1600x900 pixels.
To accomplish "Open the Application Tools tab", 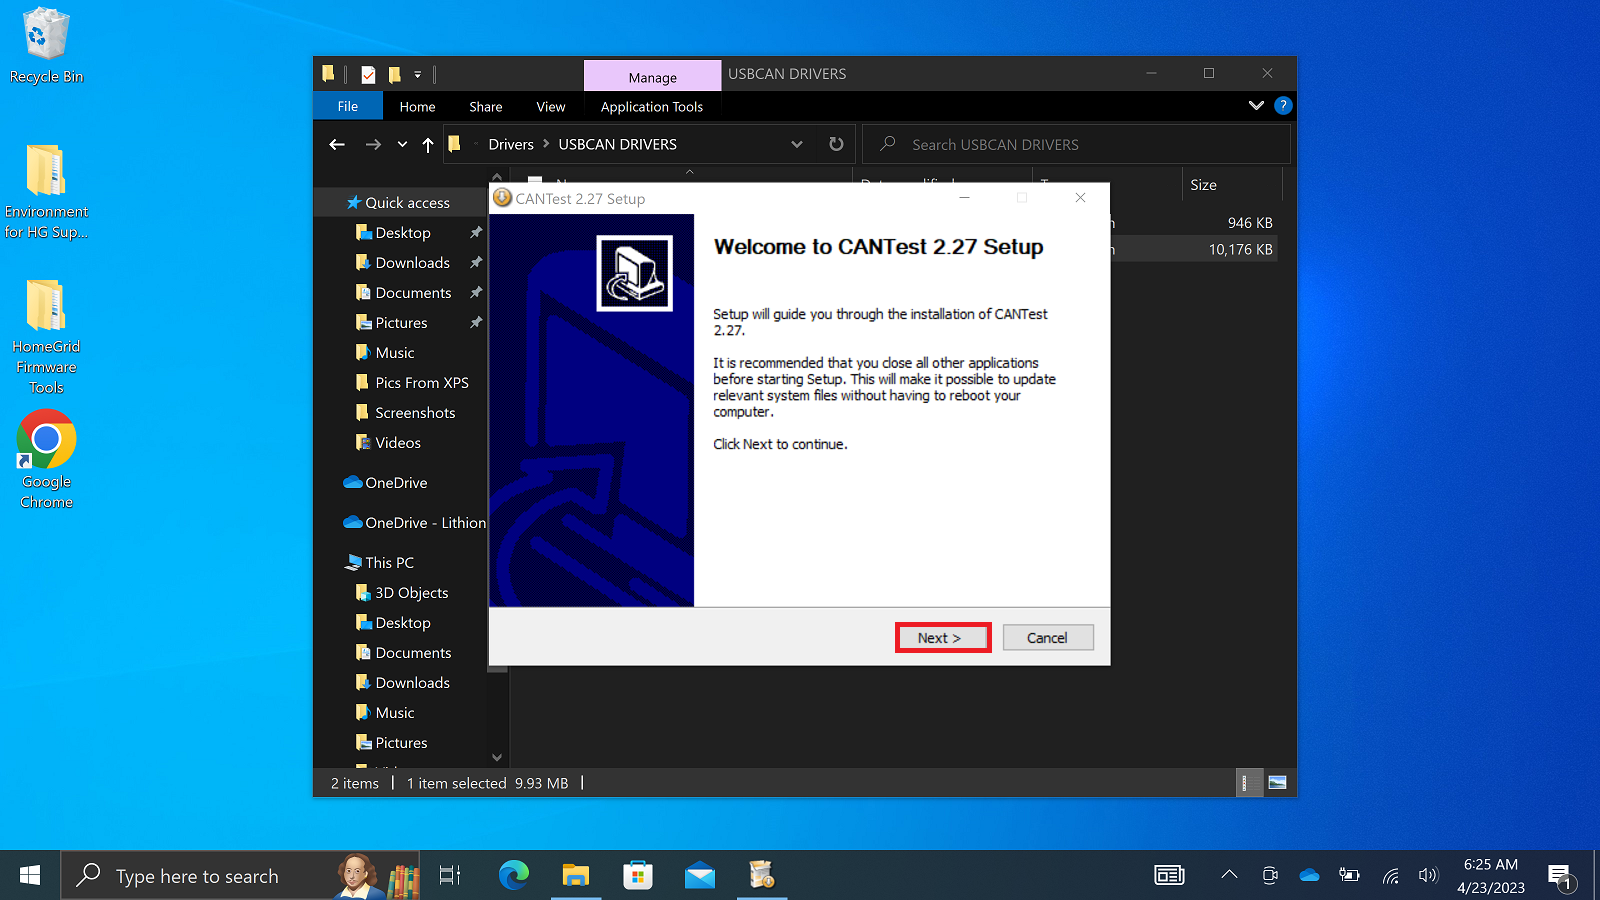I will click(x=652, y=106).
